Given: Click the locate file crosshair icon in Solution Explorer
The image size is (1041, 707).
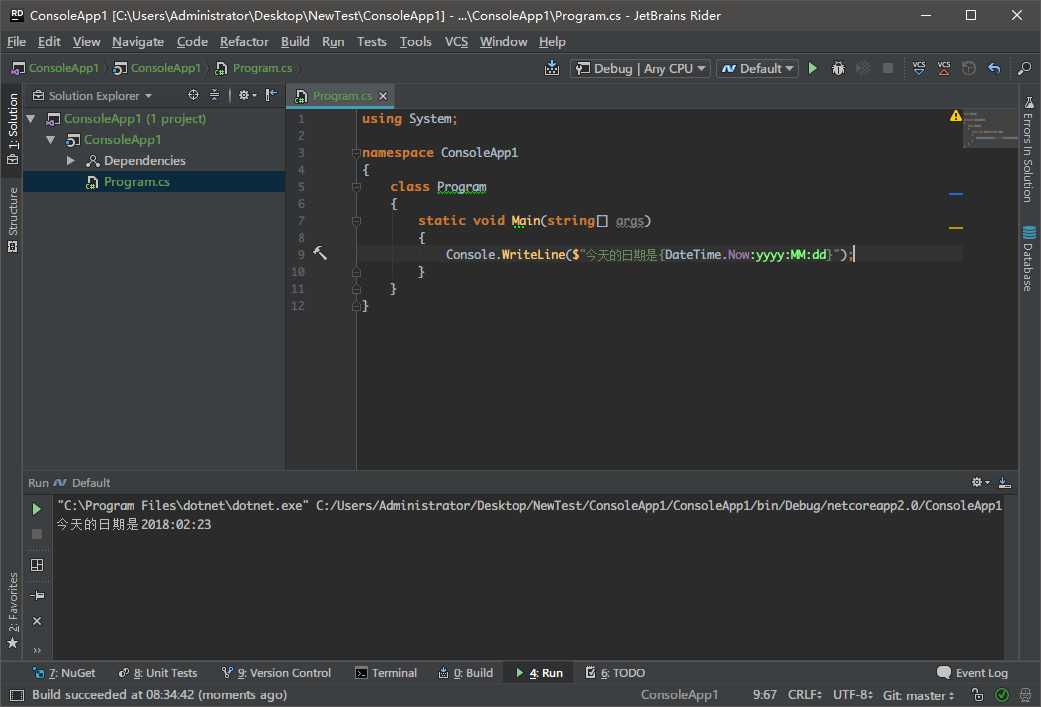Looking at the screenshot, I should [x=193, y=96].
